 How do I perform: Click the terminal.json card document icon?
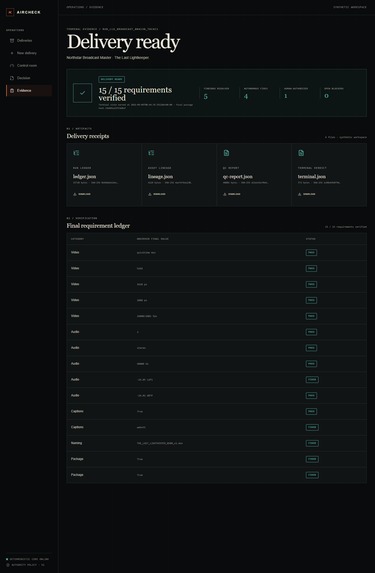(301, 153)
